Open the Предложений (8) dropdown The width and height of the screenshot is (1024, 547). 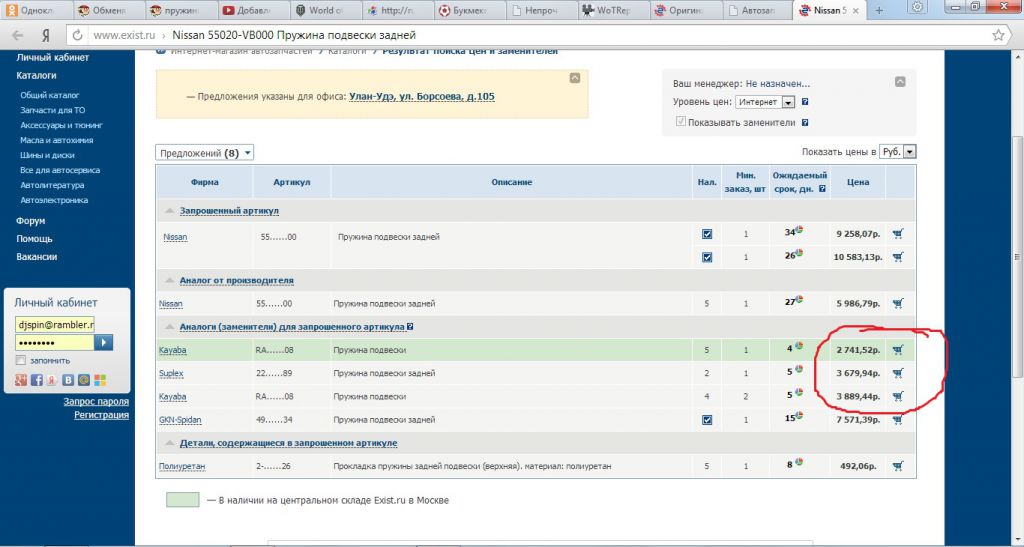[x=205, y=153]
